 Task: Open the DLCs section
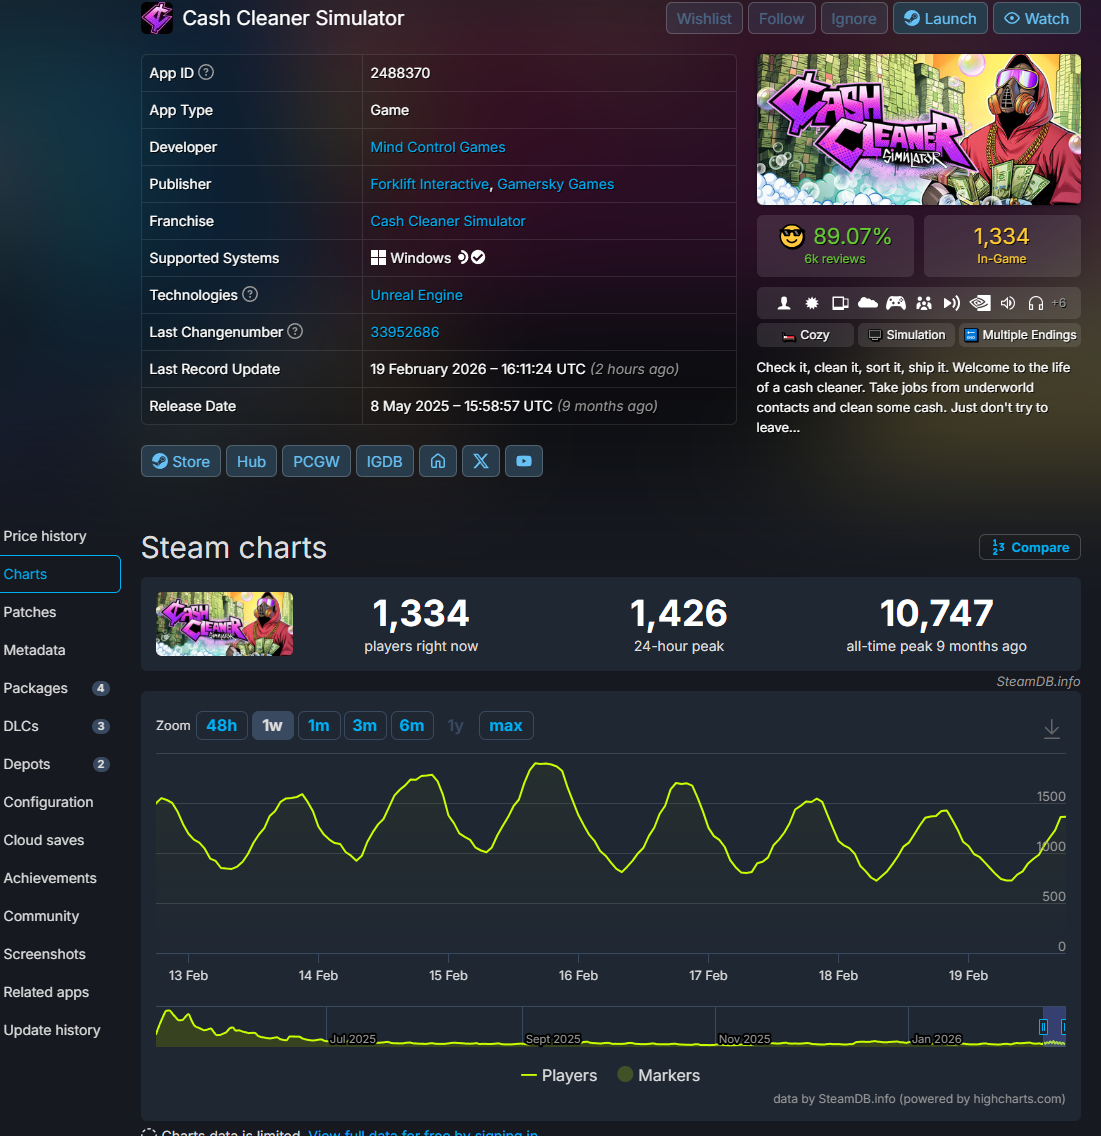coord(55,726)
